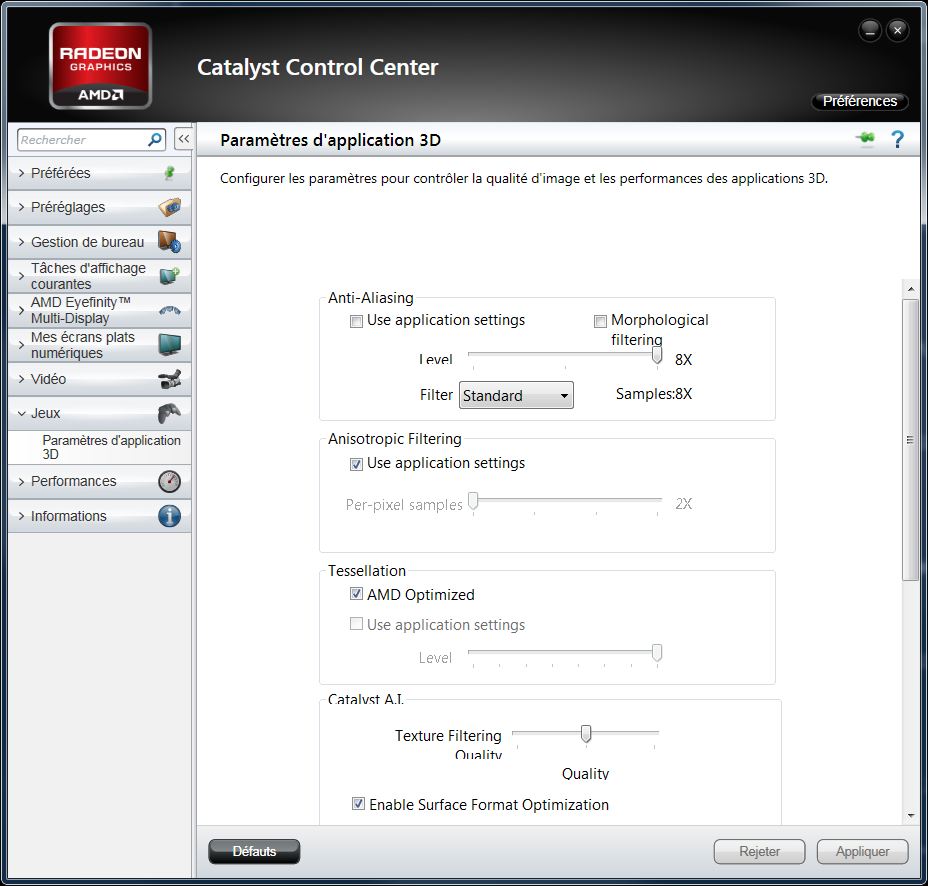
Task: Uncheck Enable Surface Format Optimization
Action: (x=358, y=803)
